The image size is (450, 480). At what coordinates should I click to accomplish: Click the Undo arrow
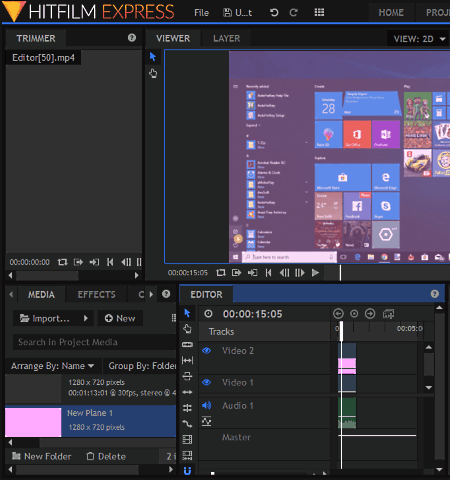274,13
